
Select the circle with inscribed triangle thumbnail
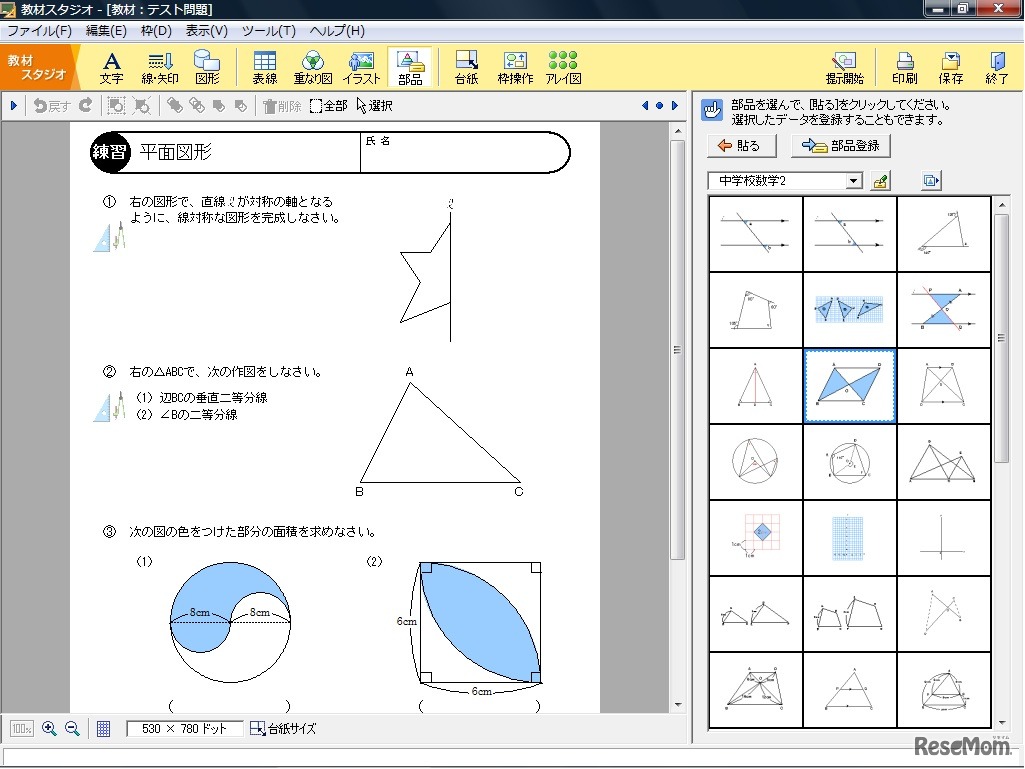tap(756, 461)
